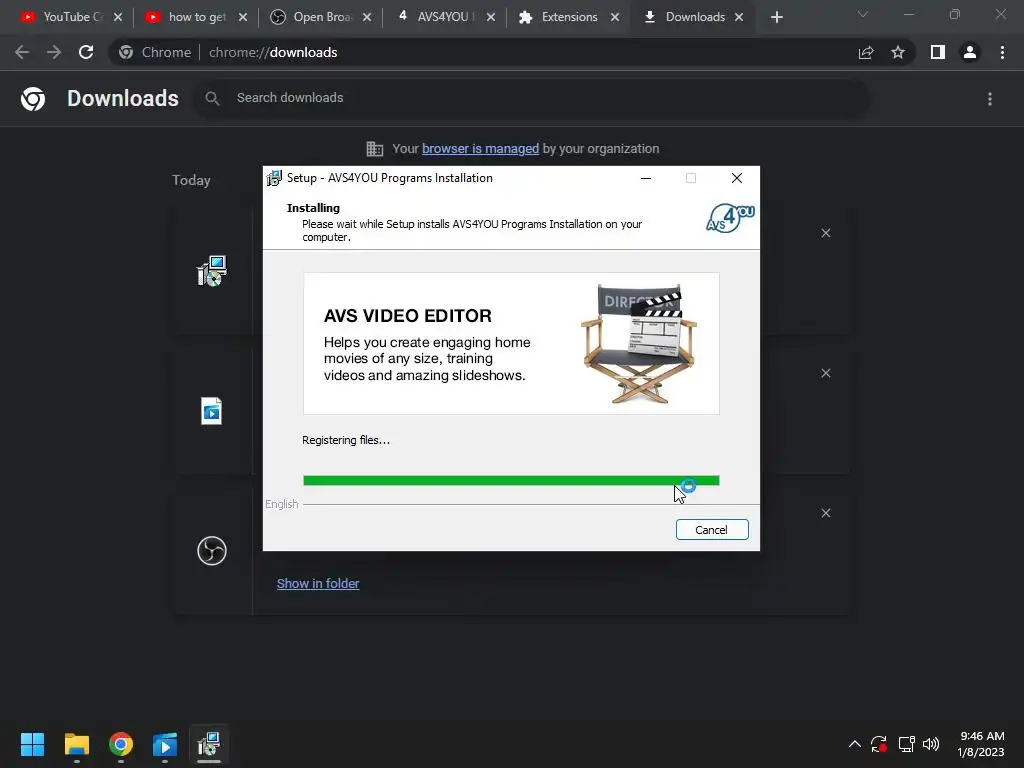Cancel the AVS4YOU installation

712,530
